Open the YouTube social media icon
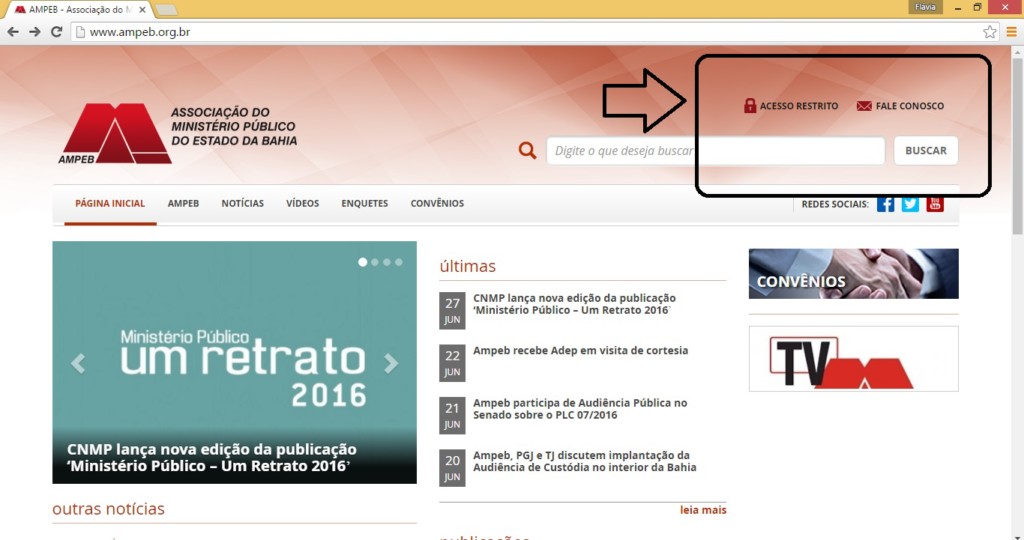This screenshot has width=1024, height=540. click(x=935, y=204)
